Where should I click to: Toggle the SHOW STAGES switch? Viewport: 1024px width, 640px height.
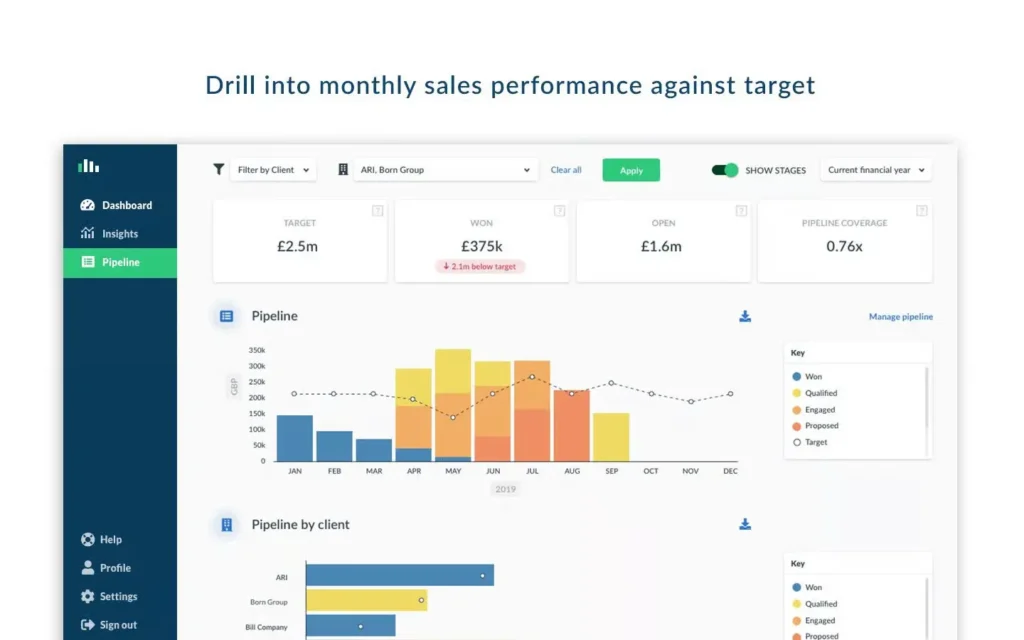coord(723,170)
